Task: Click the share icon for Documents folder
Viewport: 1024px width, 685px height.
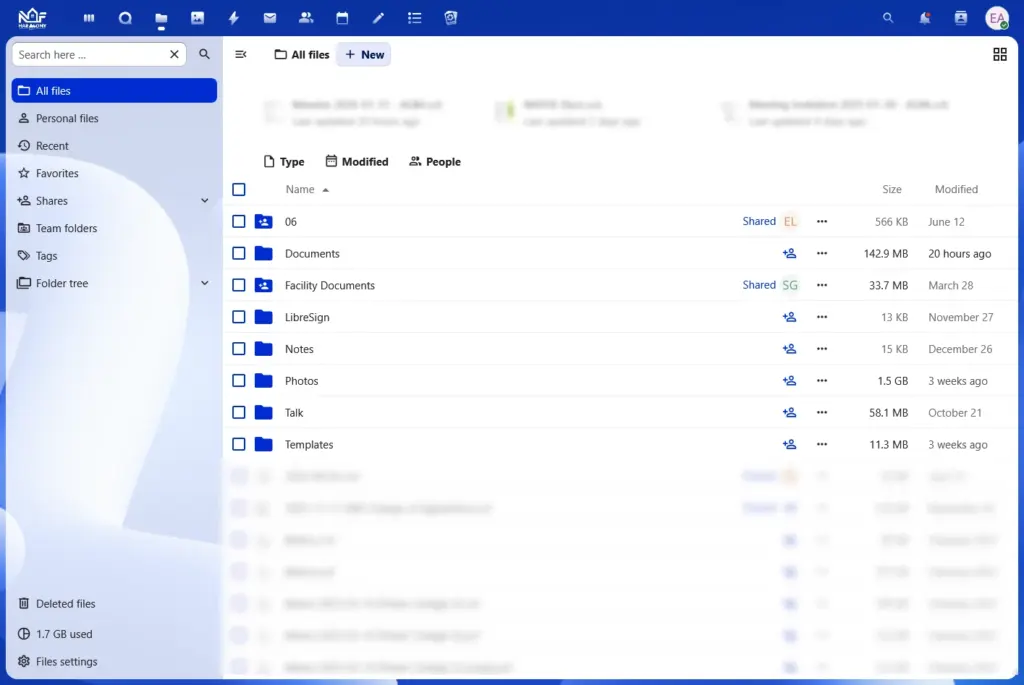Action: [789, 254]
